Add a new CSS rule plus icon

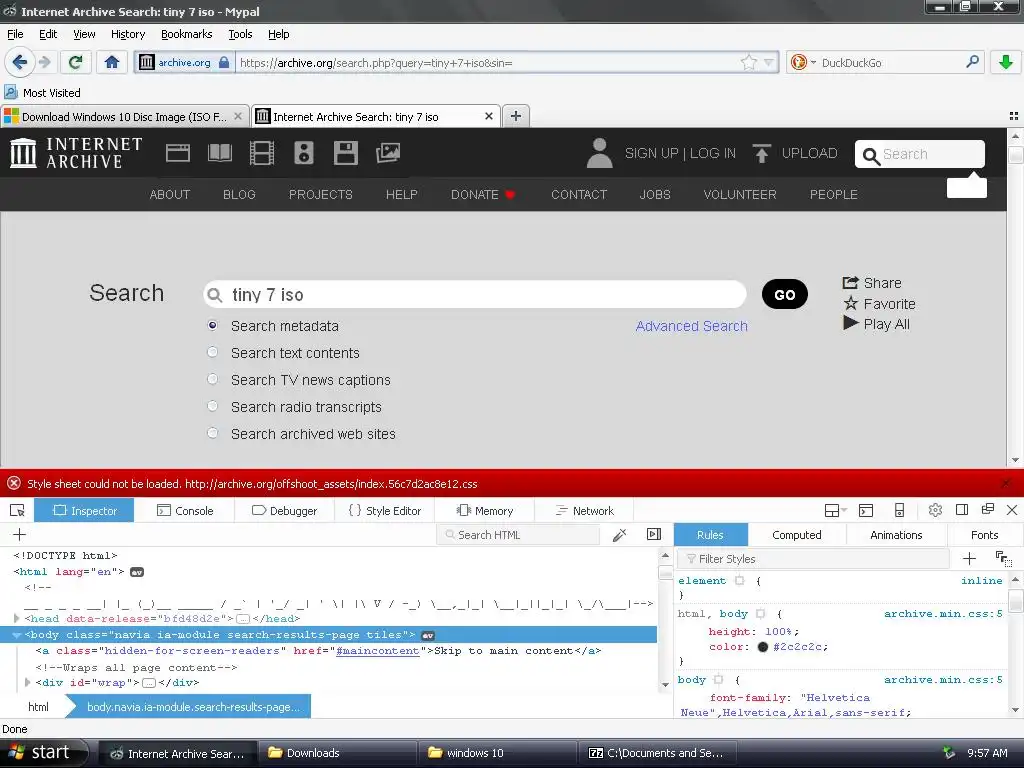point(969,558)
